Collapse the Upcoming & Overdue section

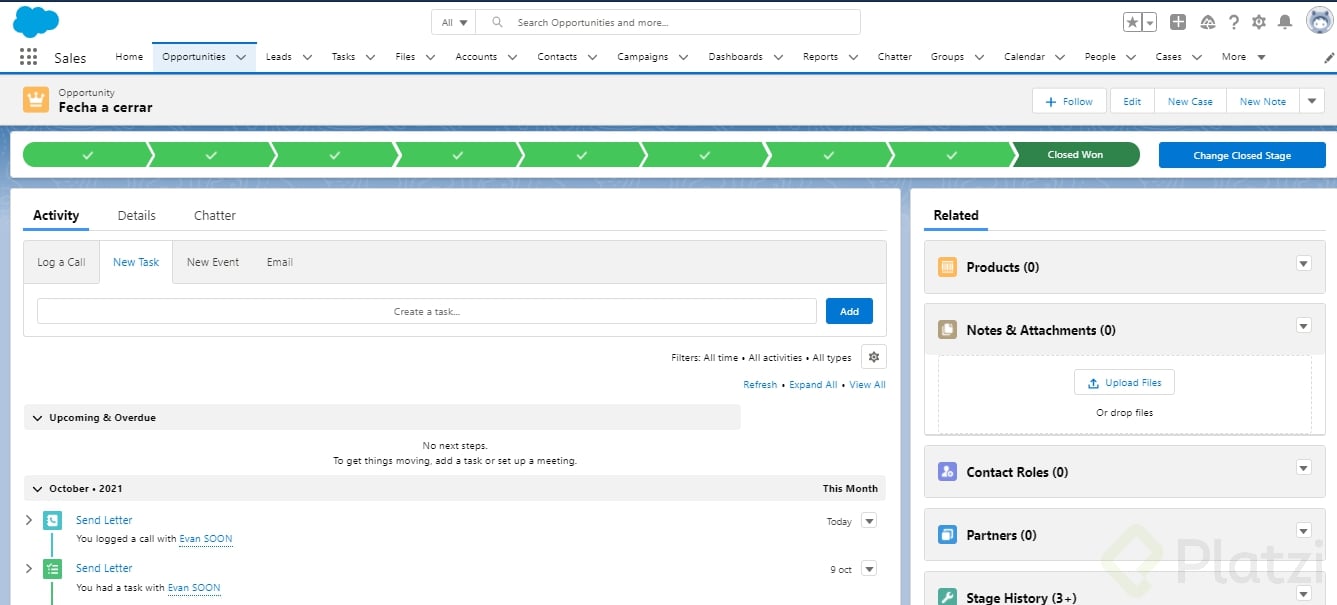[38, 418]
